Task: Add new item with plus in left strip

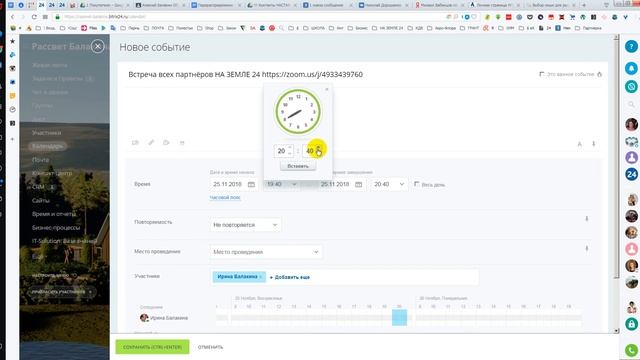Action: (x=12, y=139)
